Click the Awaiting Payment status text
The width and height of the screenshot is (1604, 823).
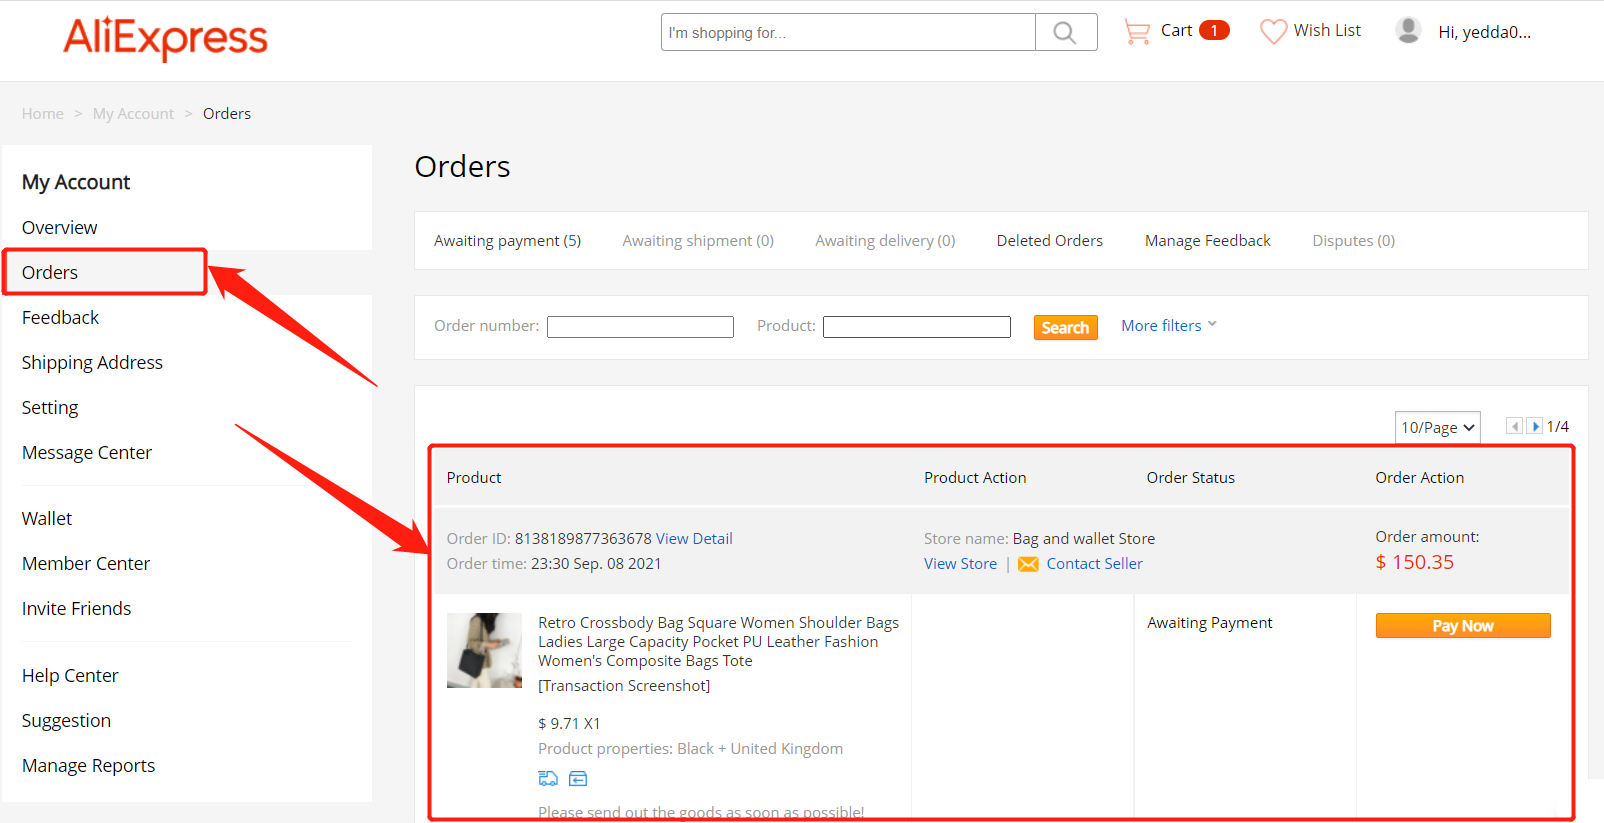pos(1210,623)
